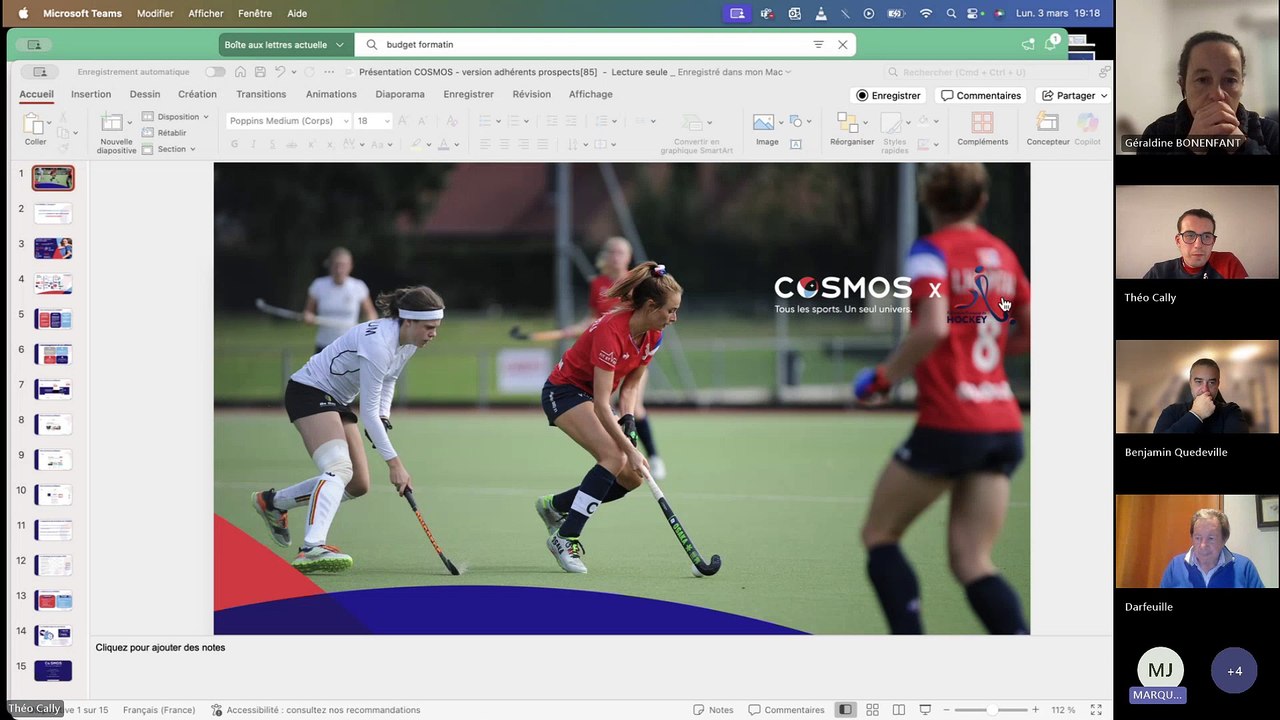1280x720 pixels.
Task: Open the Fenêtre menu in menu bar
Action: tap(255, 13)
